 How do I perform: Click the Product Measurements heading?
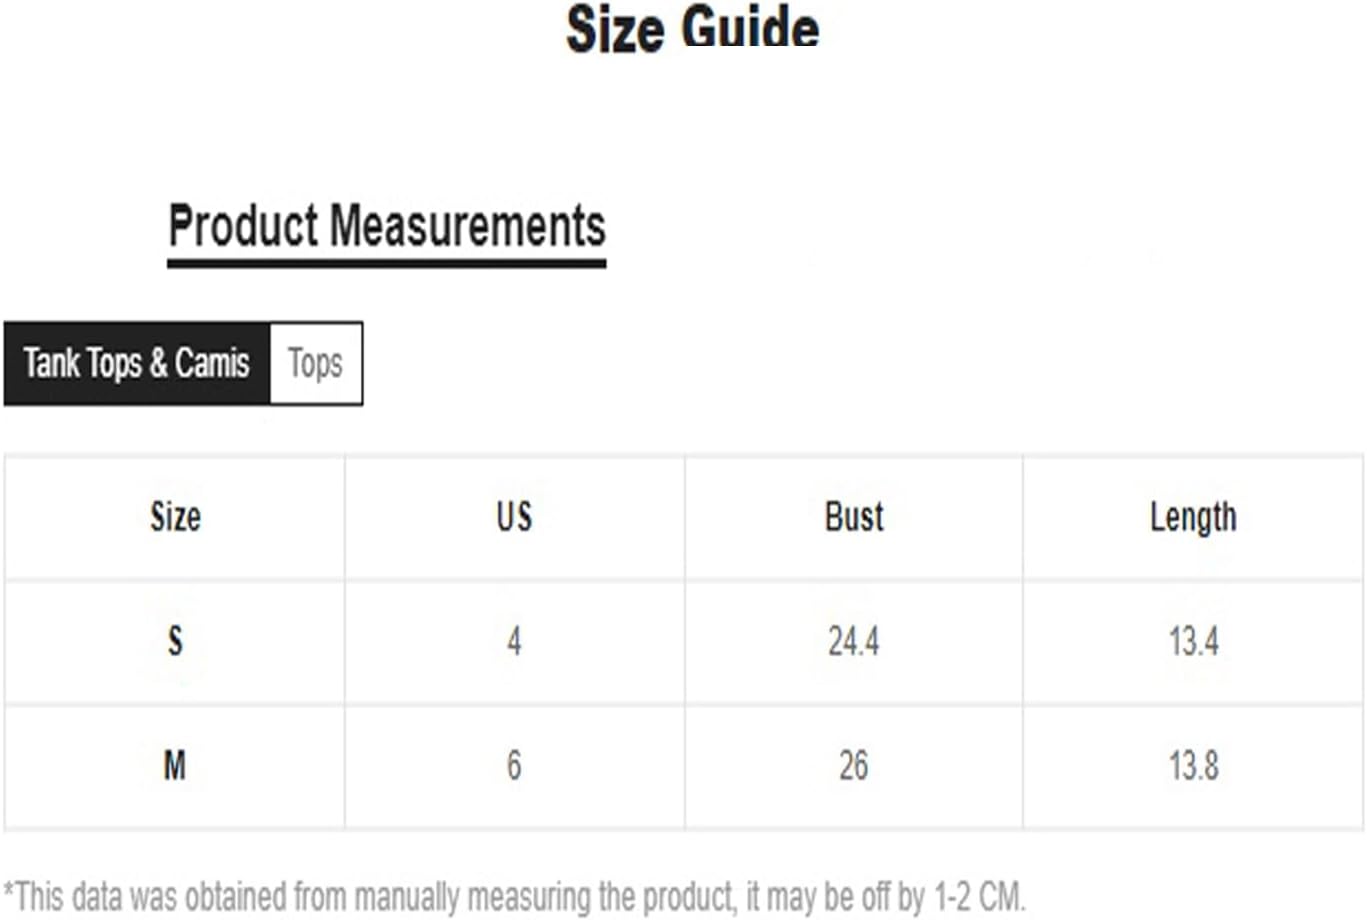tap(387, 225)
